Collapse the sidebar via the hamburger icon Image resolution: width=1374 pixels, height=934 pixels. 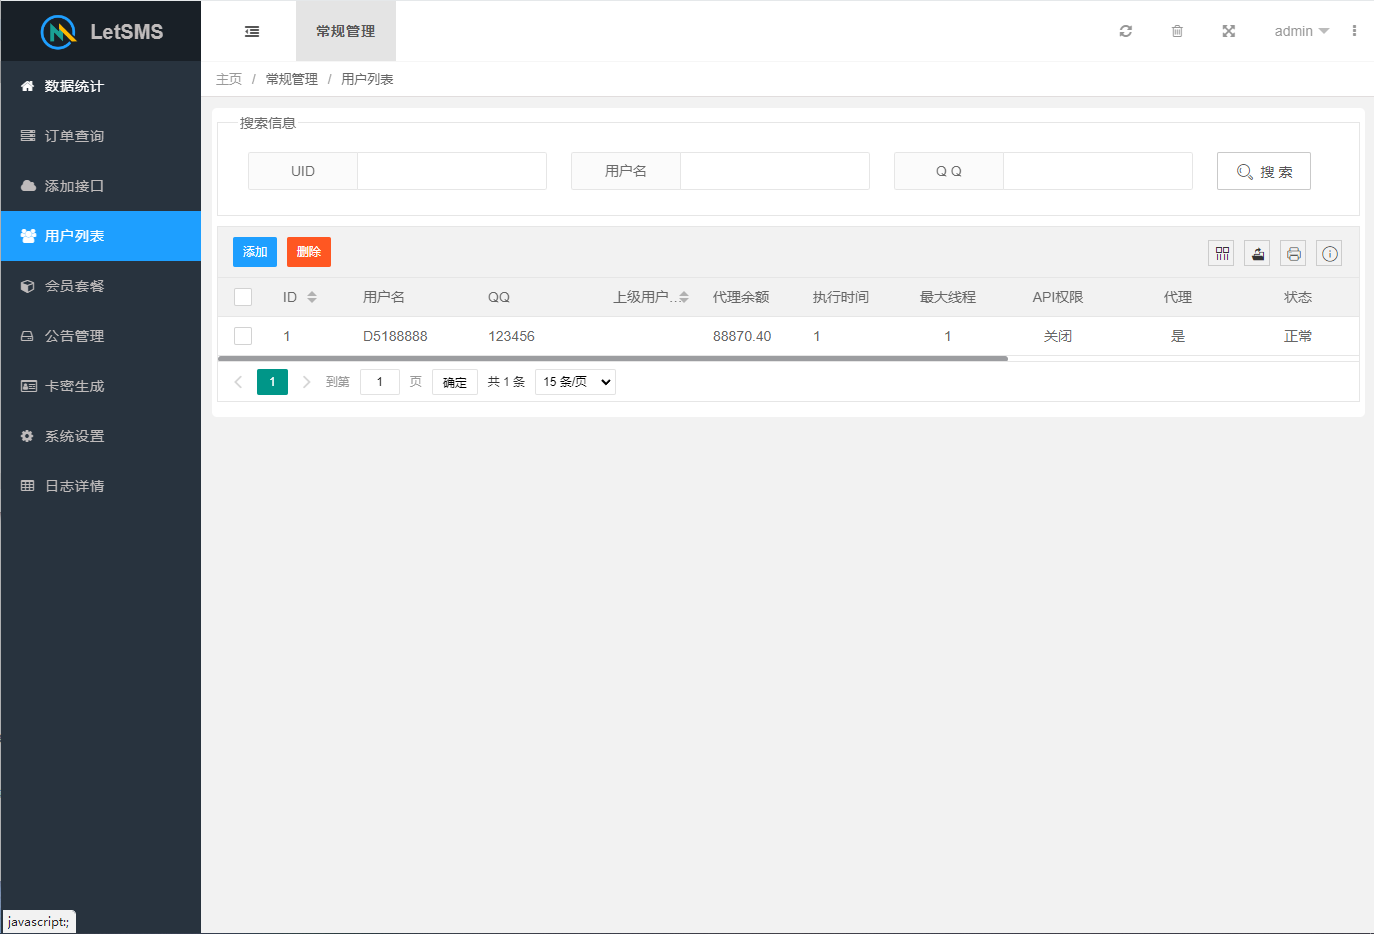coord(251,31)
